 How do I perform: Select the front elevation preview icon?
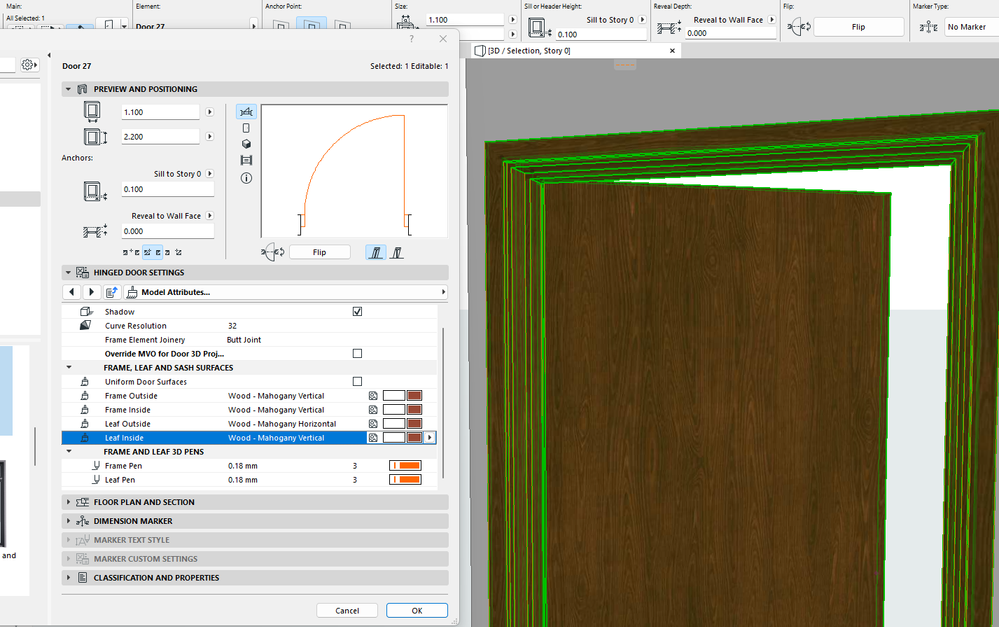pos(246,128)
